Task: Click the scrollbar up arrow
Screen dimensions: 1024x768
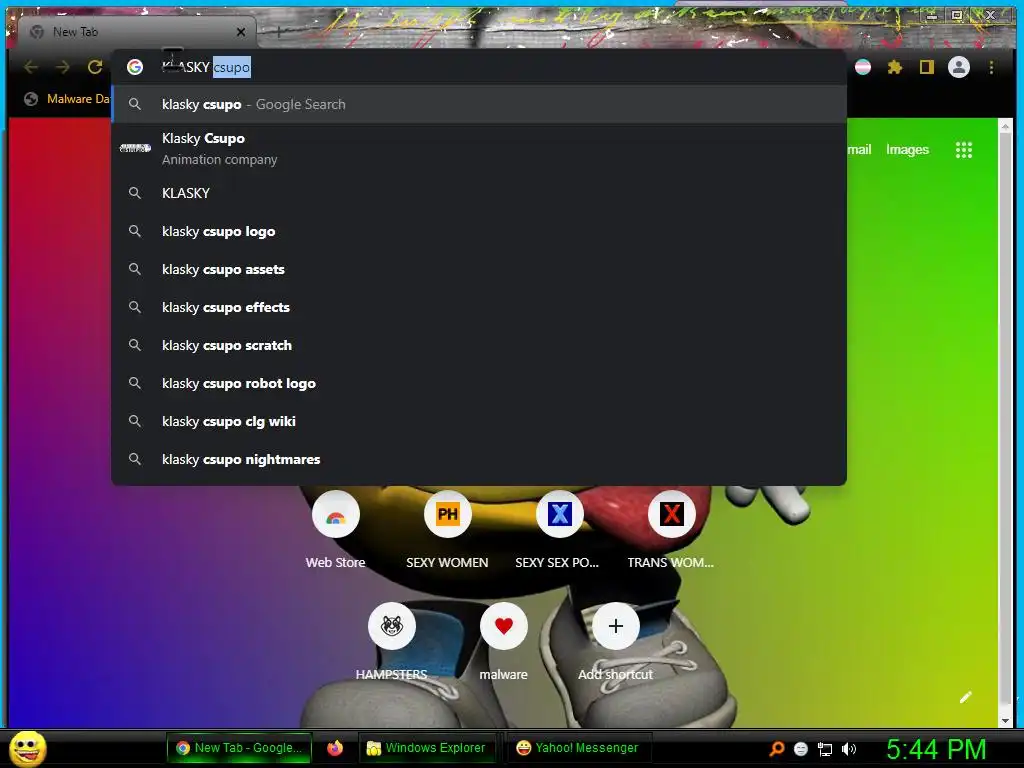Action: point(1005,126)
